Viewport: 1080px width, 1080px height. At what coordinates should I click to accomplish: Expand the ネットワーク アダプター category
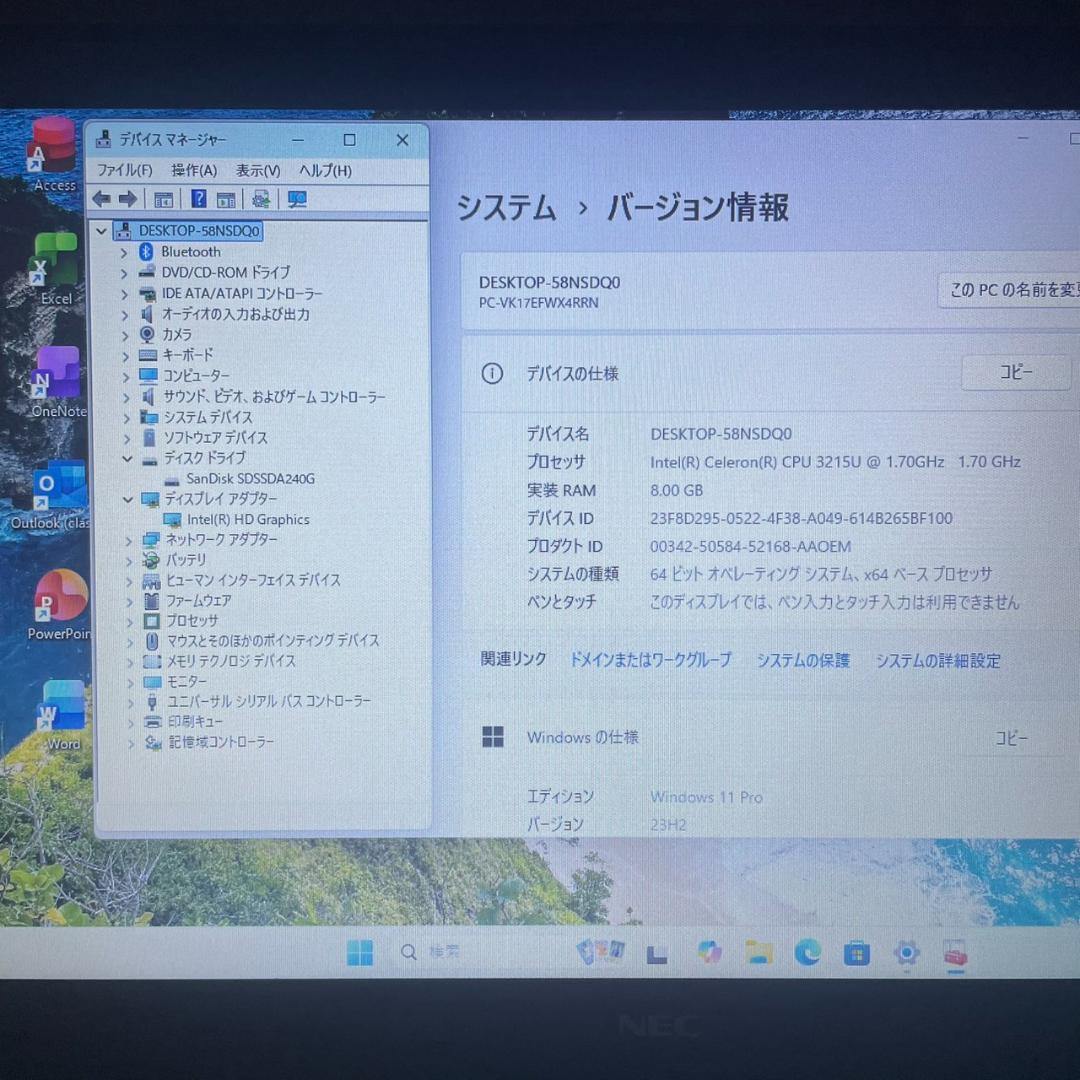pyautogui.click(x=127, y=539)
